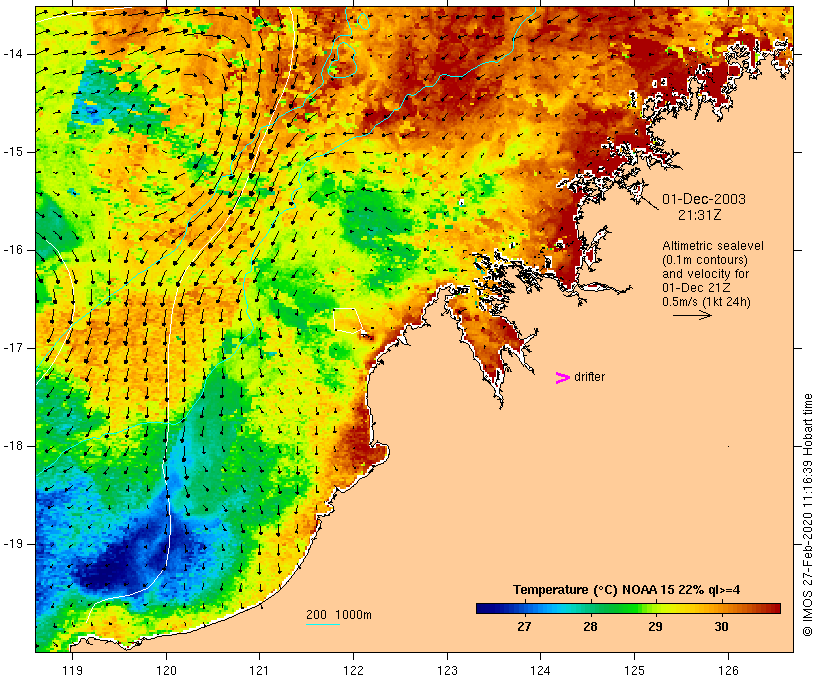
Task: Click the magenta drifter marker symbol
Action: (562, 378)
